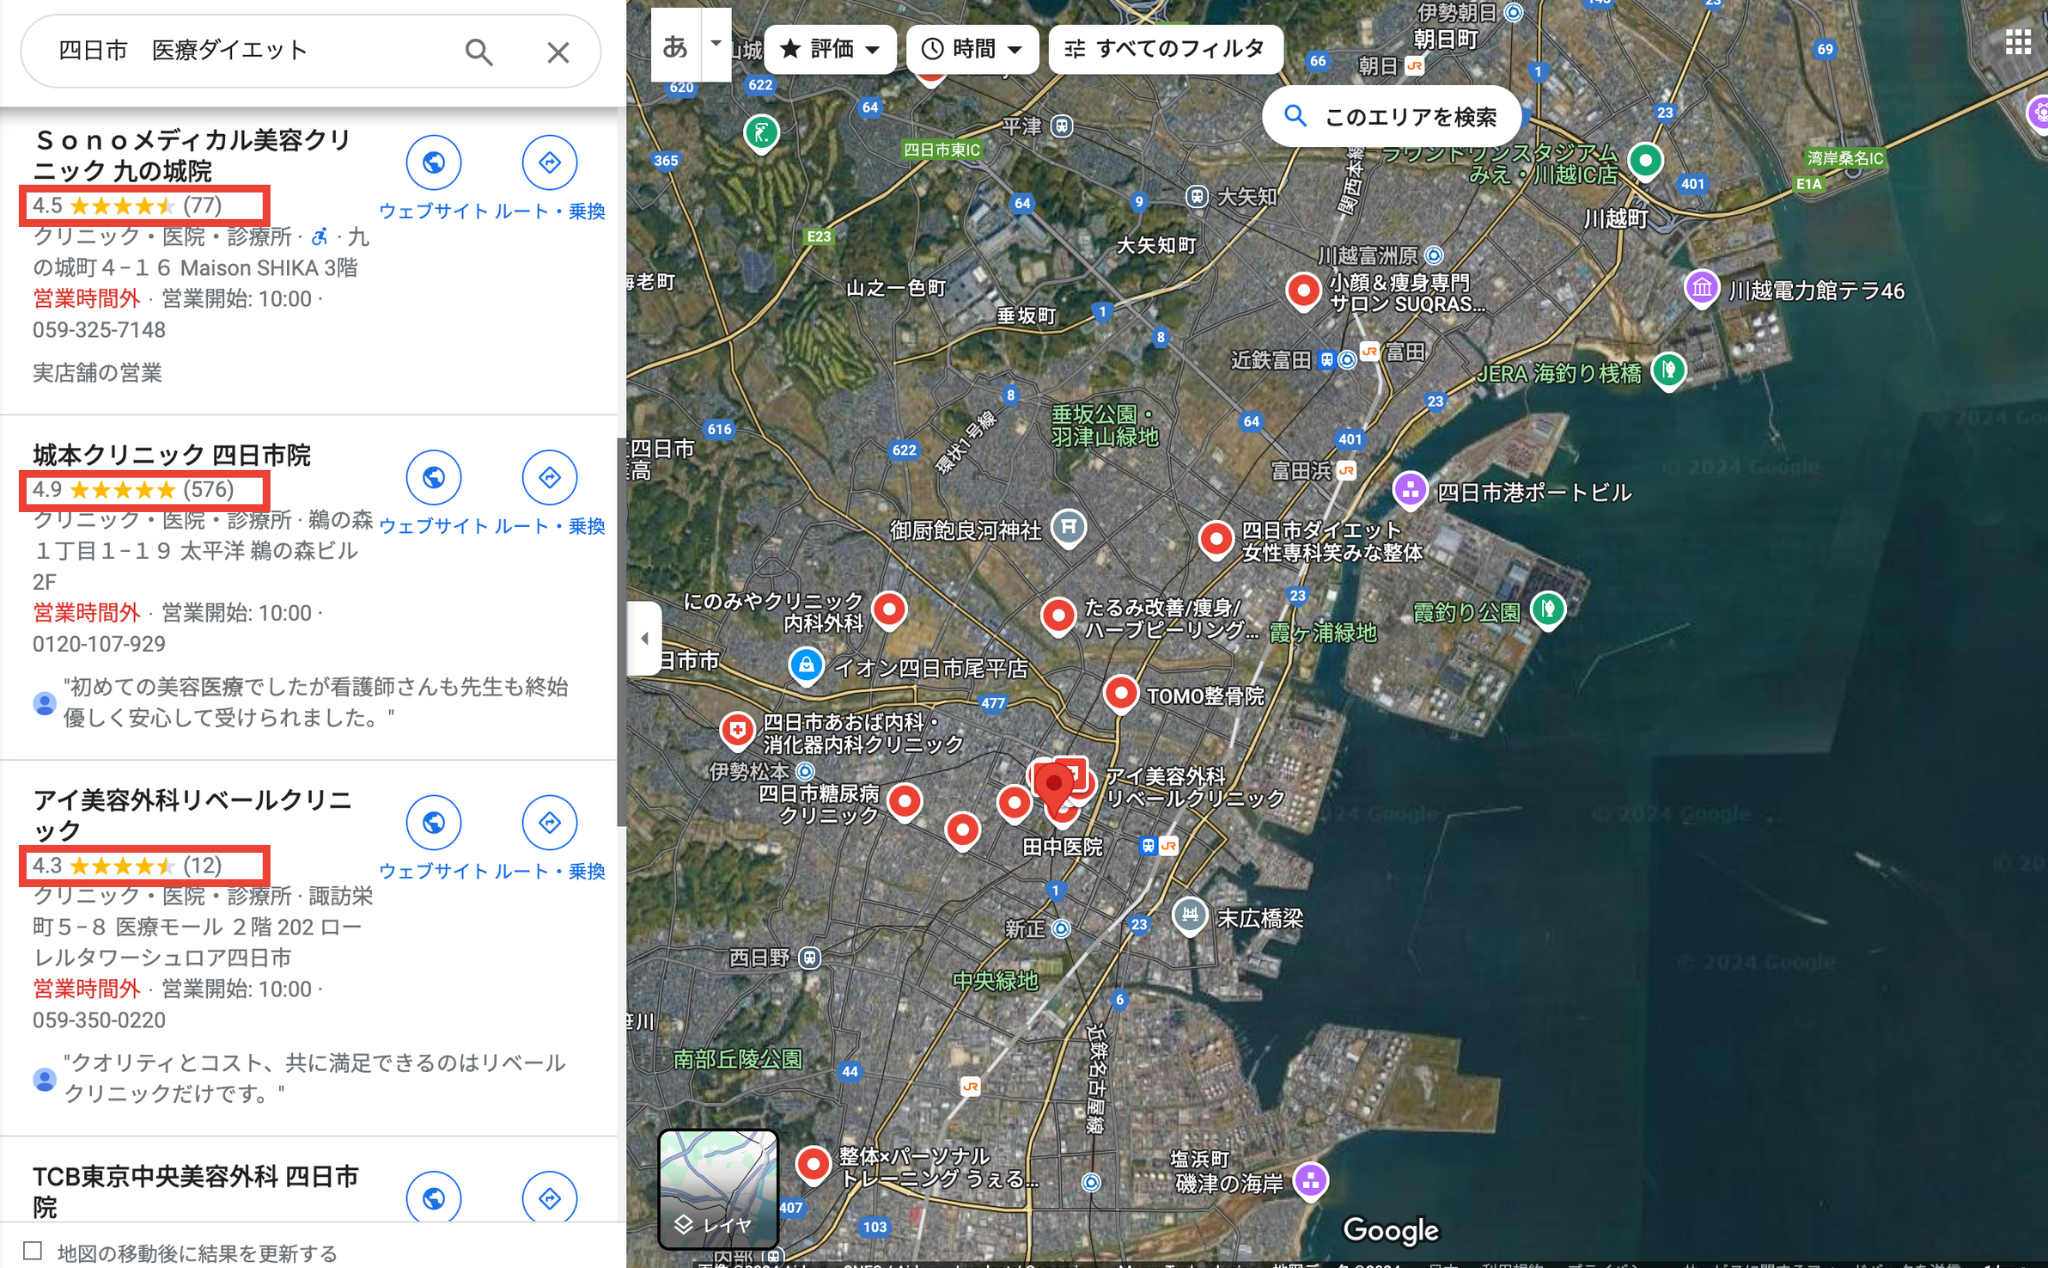Open the Sonoメディカル美容クリニック 九の城院 listing title
Screen dimensions: 2048x1268
pyautogui.click(x=192, y=155)
